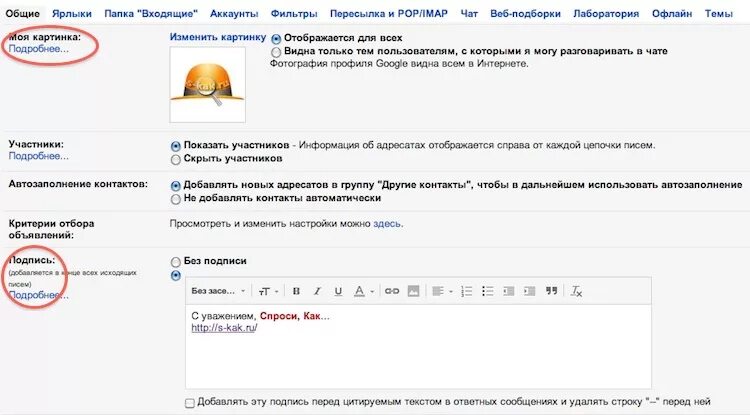750x415 pixels.
Task: Select 'Добавлять новых адресатов' option
Action: click(x=176, y=186)
